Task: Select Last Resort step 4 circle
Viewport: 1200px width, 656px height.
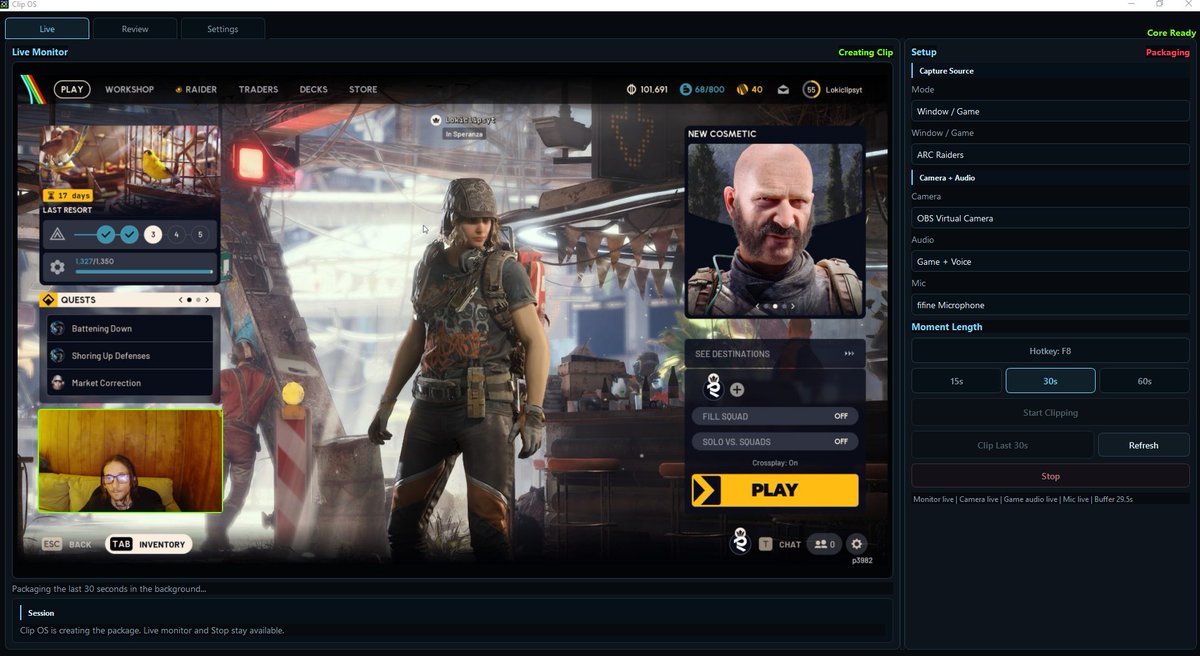Action: [x=176, y=235]
